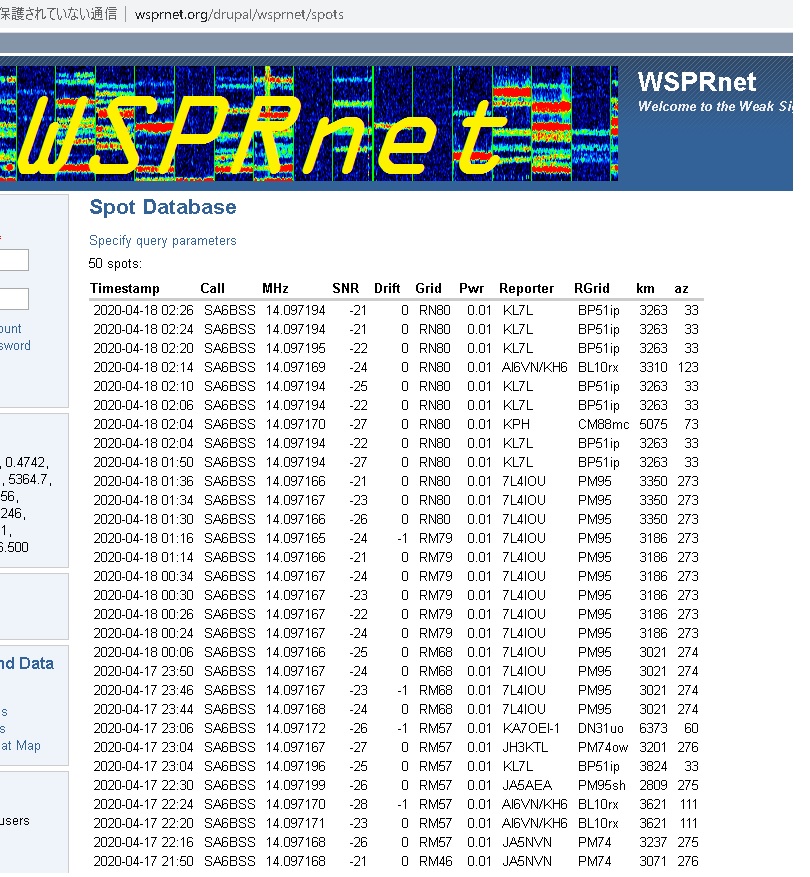Click the Spot Database page heading
This screenshot has width=810, height=877.
(161, 207)
